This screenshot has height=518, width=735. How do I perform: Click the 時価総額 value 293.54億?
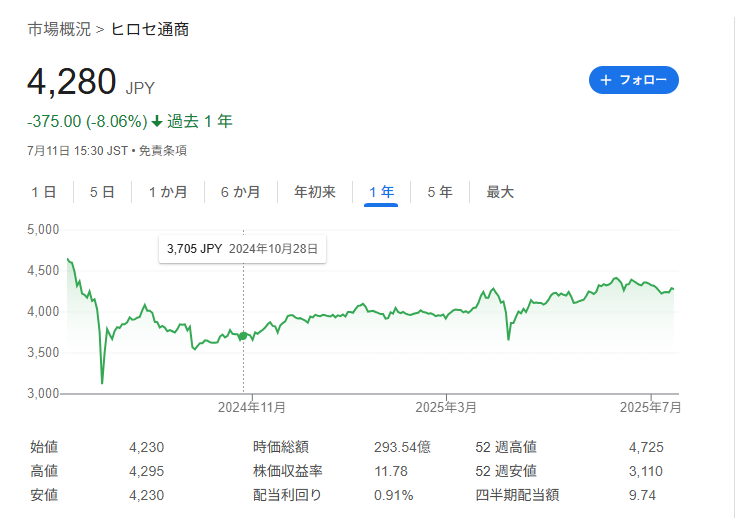click(x=402, y=447)
